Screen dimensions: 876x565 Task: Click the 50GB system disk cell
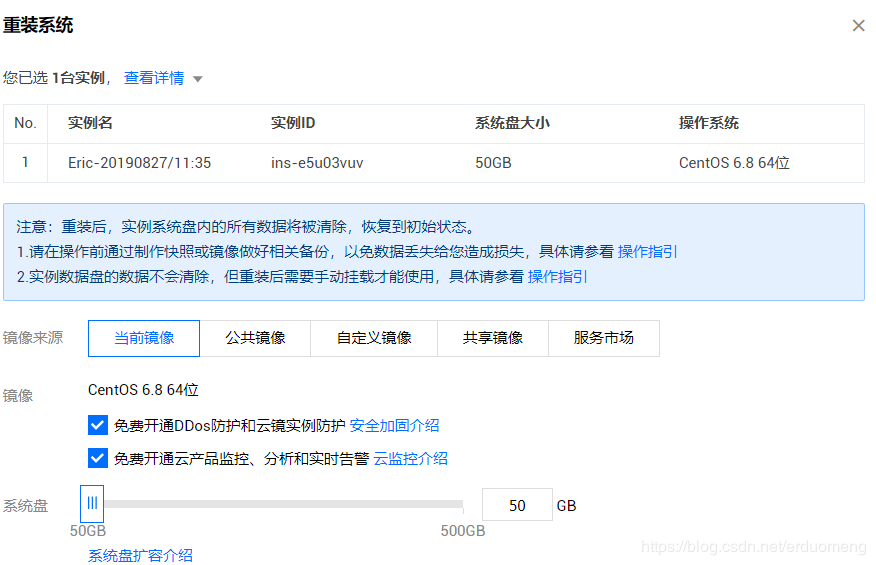tap(493, 163)
